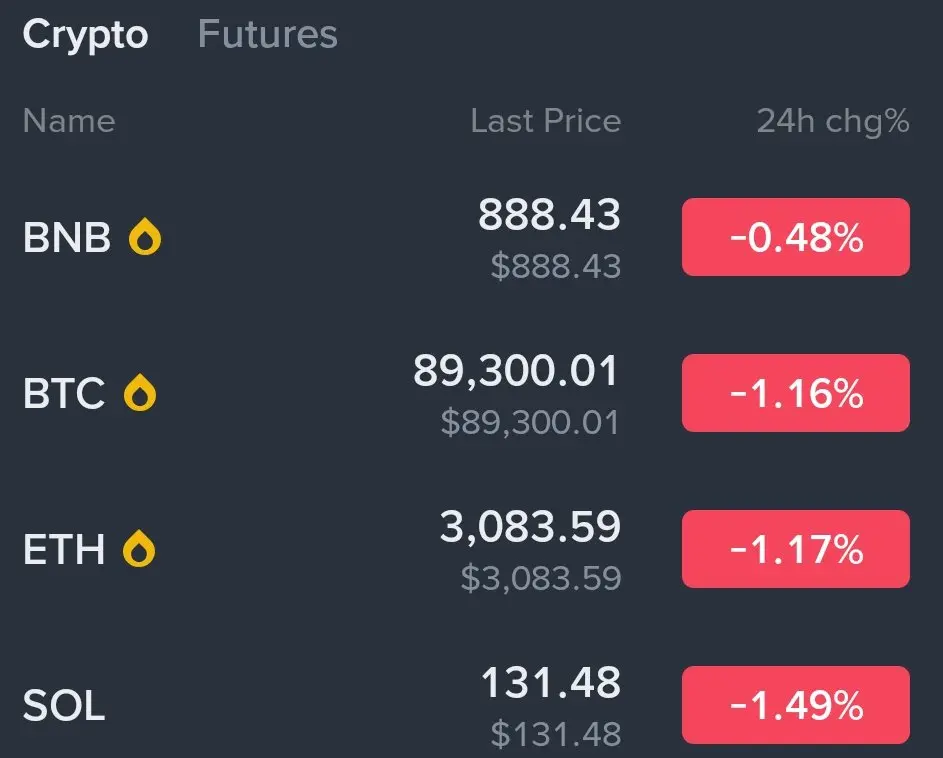Toggle BNB's -0.48% change badge
This screenshot has height=758, width=943.
[x=795, y=237]
